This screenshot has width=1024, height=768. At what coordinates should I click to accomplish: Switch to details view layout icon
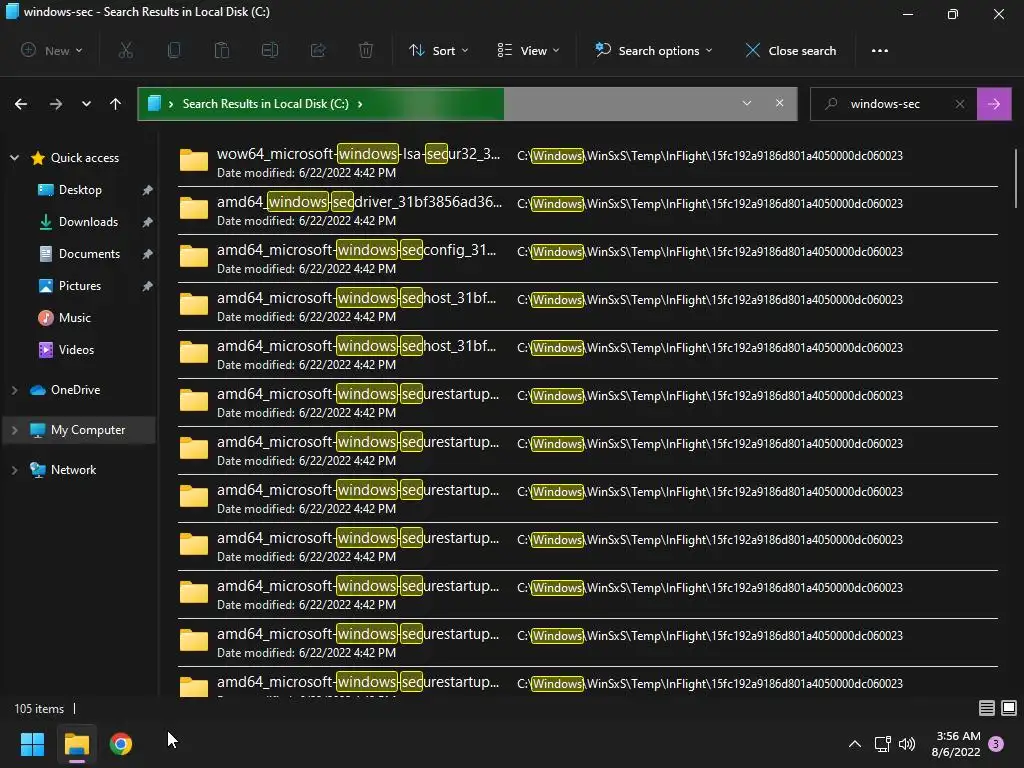[x=987, y=708]
